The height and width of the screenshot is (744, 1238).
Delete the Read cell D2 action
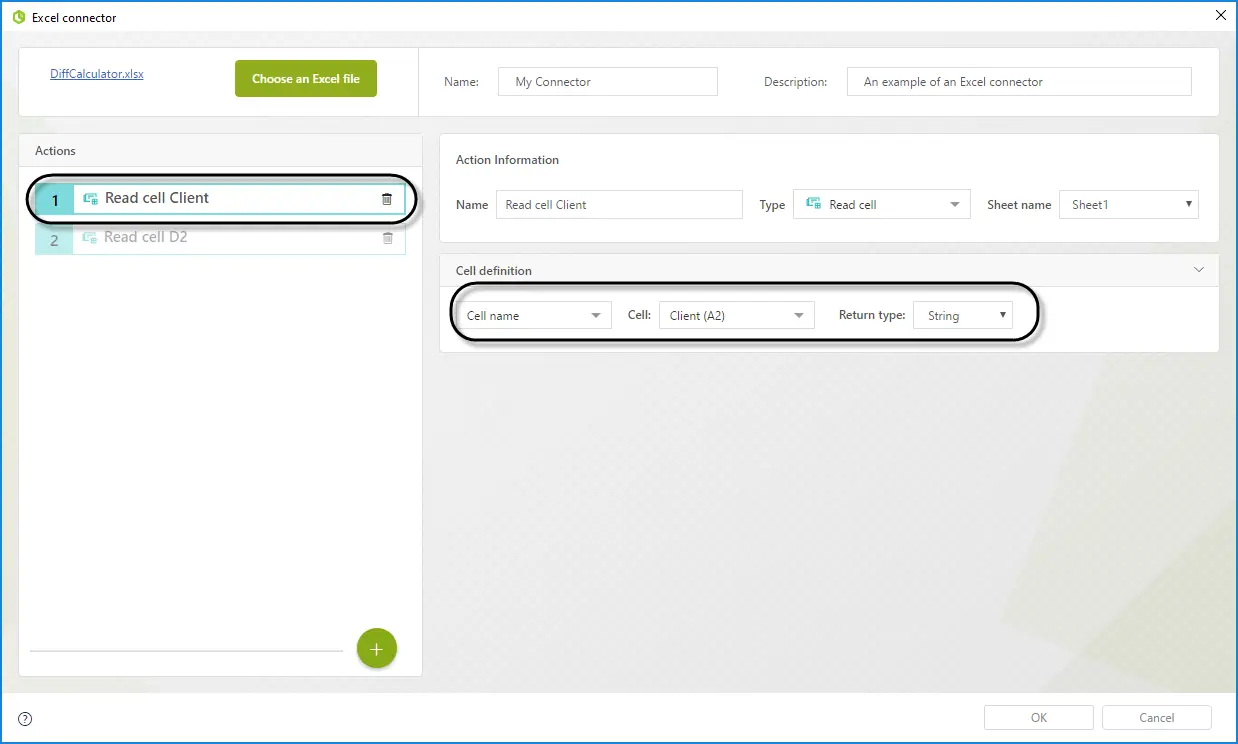click(x=388, y=238)
